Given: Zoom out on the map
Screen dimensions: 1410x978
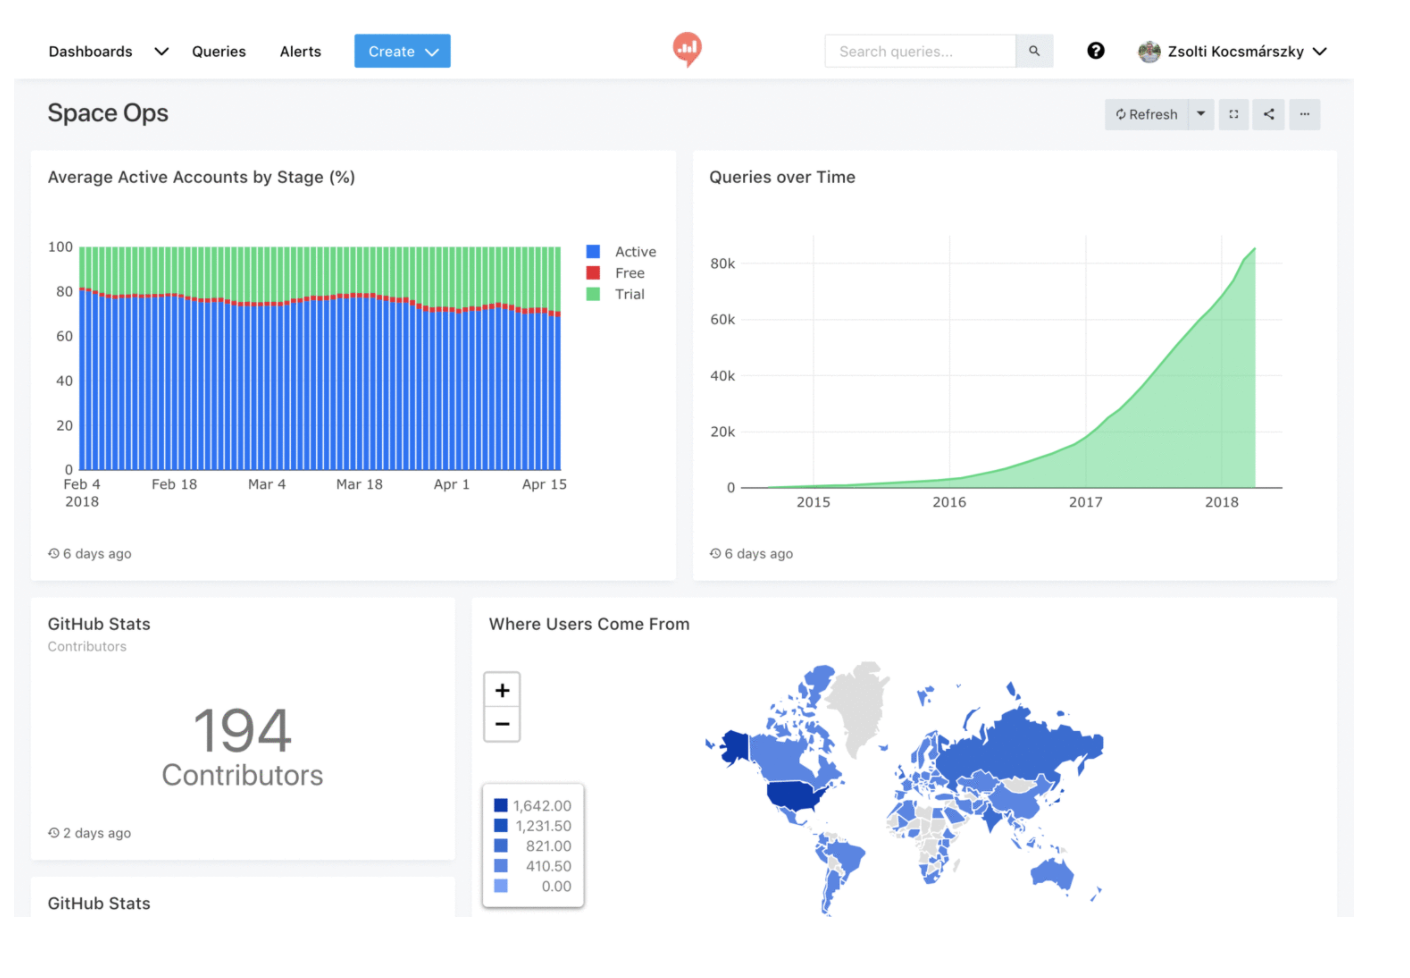Looking at the screenshot, I should click(x=502, y=724).
